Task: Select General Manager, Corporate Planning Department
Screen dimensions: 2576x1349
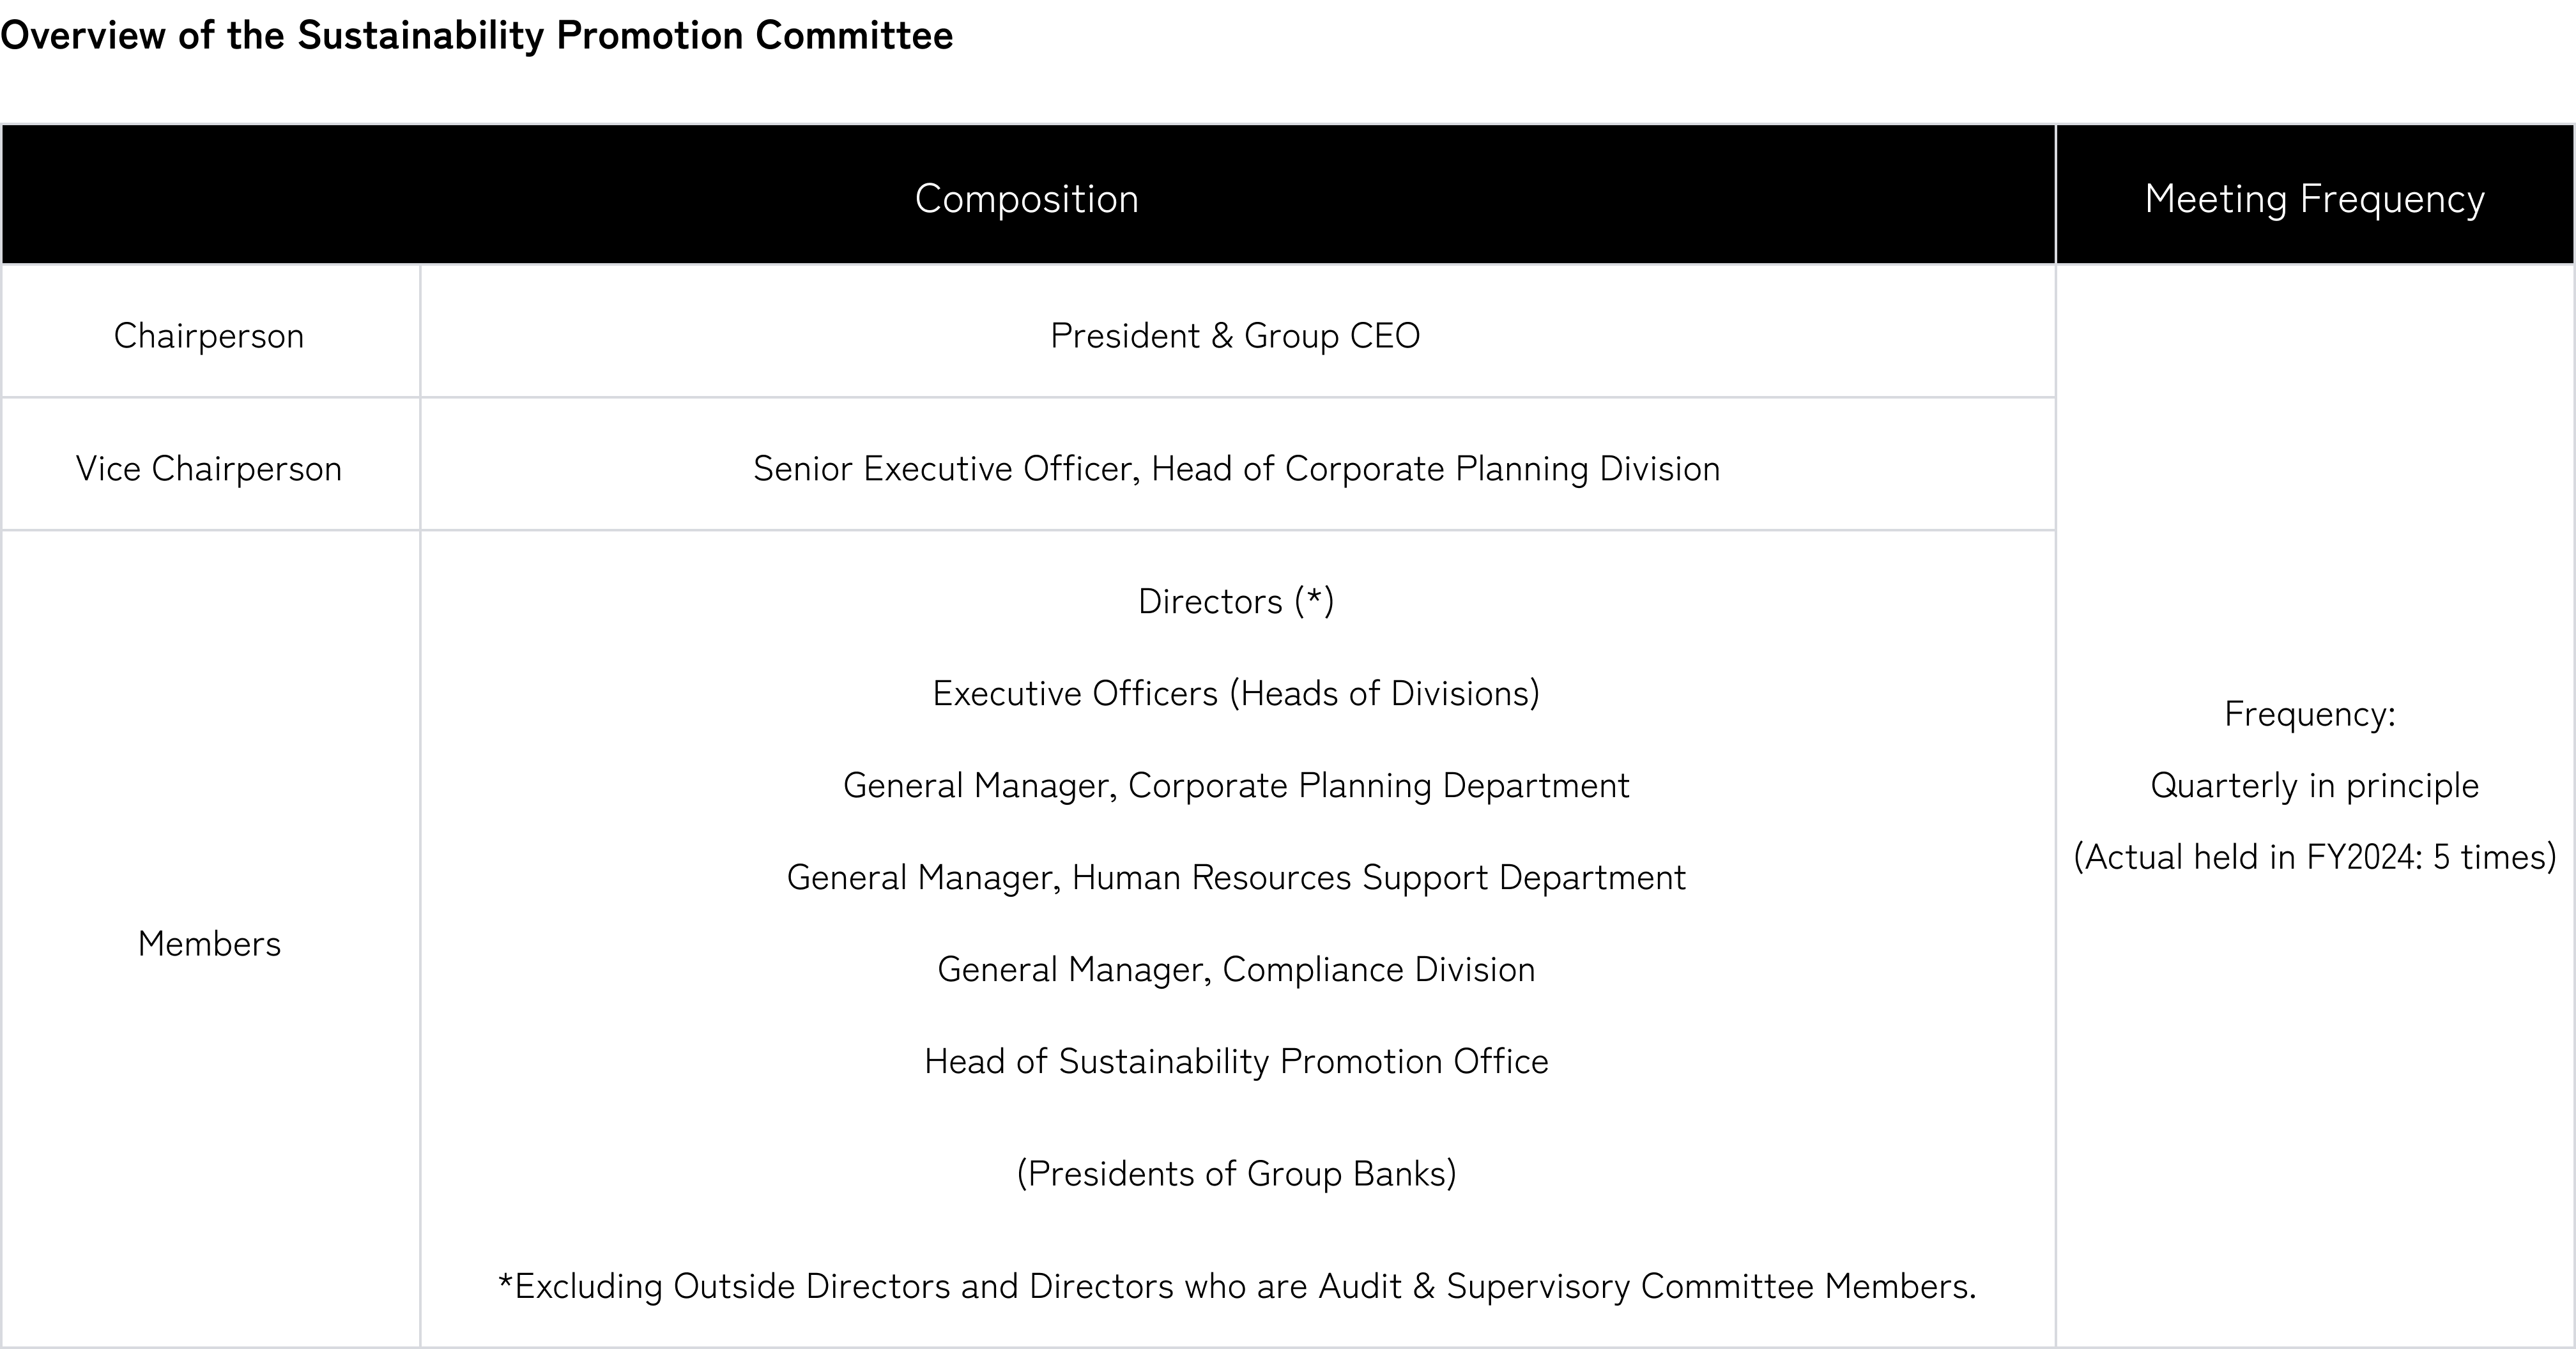Action: click(x=1236, y=785)
